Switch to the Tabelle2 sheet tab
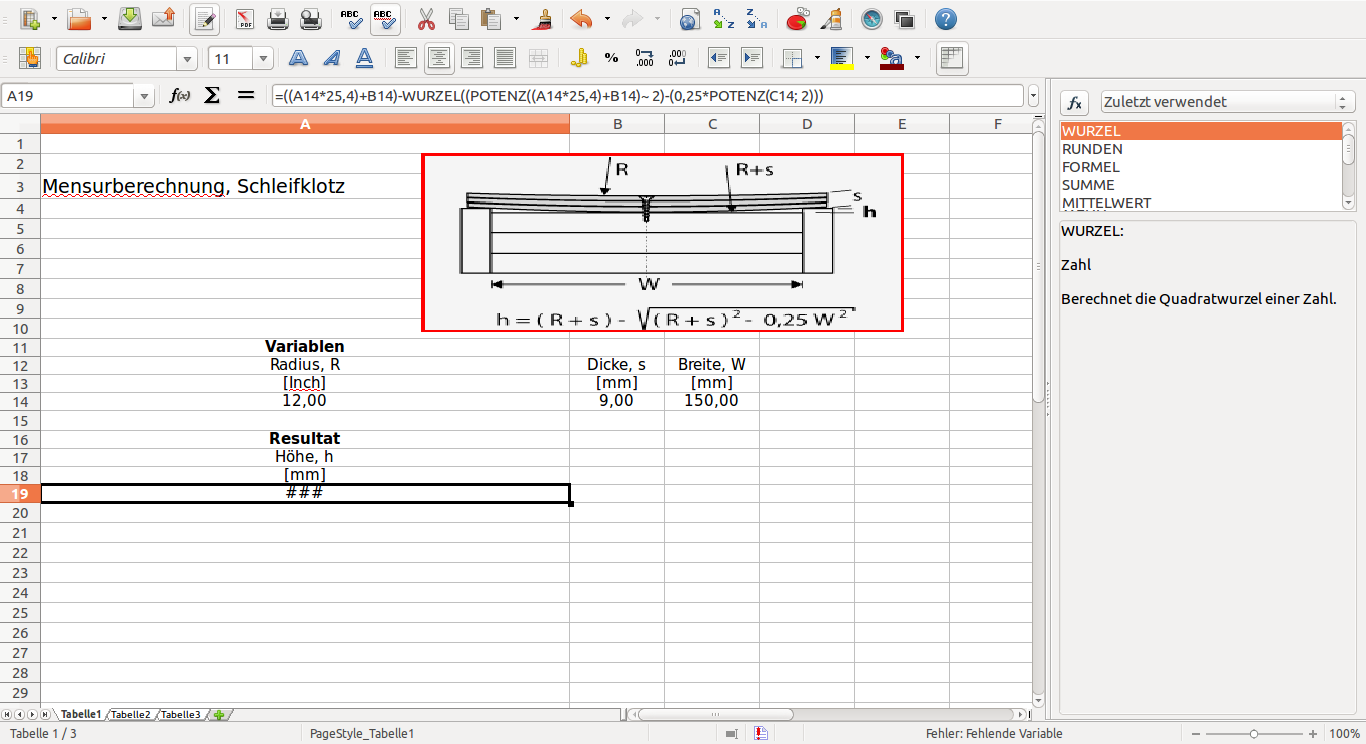This screenshot has height=744, width=1366. tap(131, 714)
